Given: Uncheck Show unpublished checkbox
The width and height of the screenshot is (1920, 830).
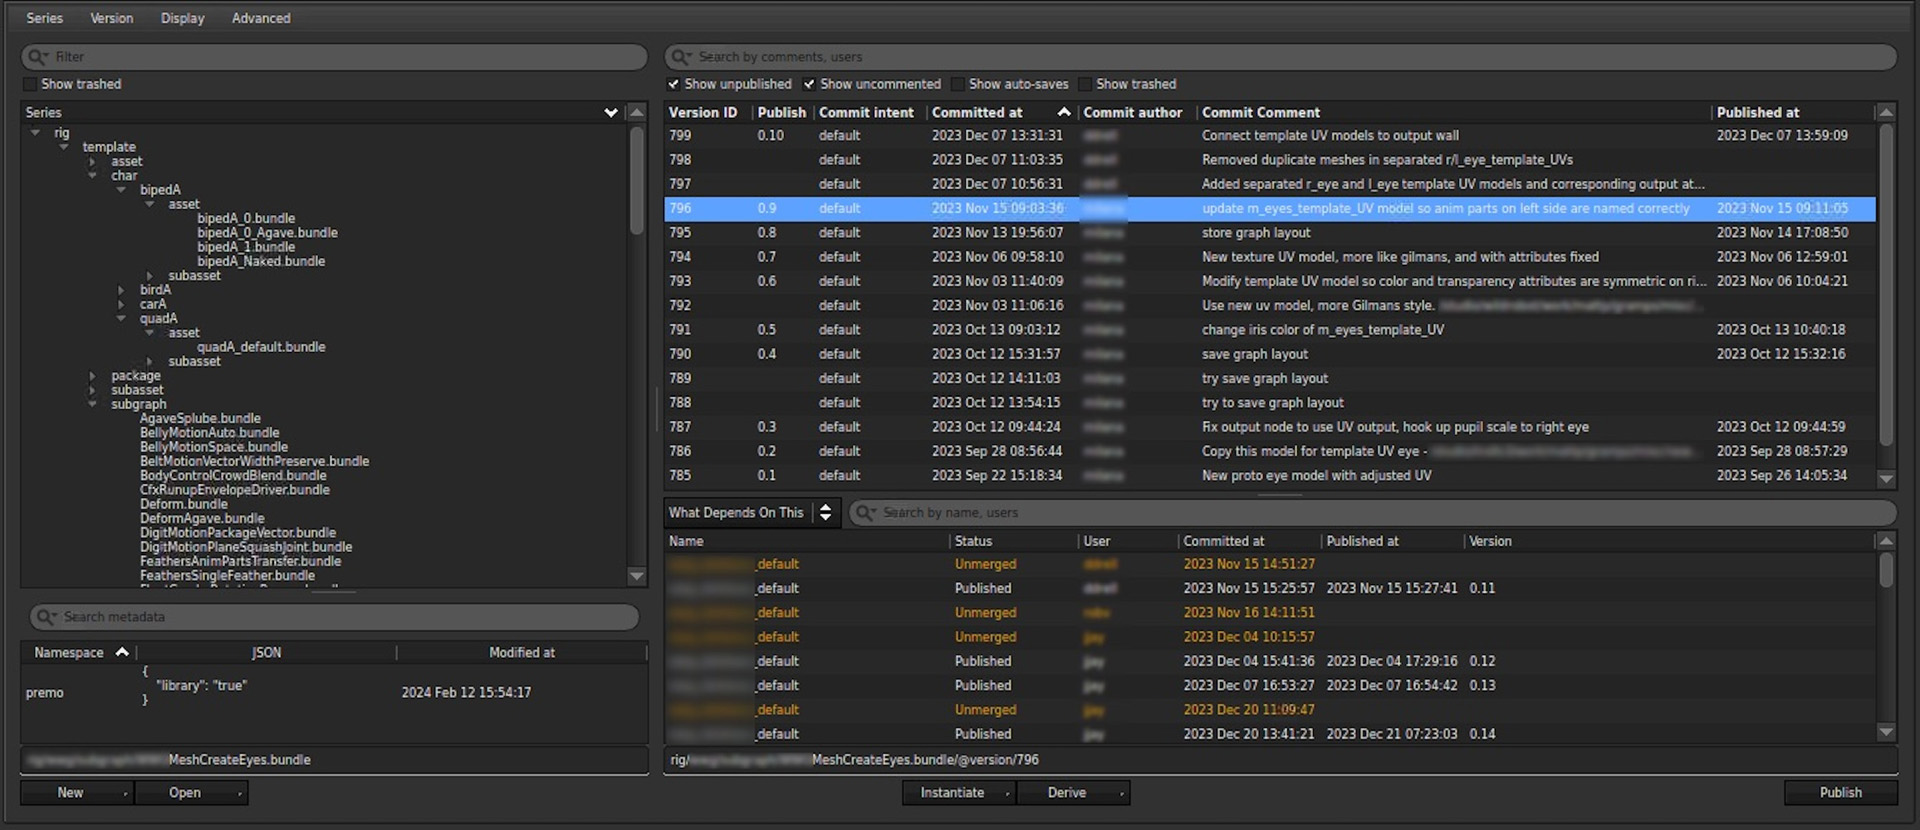Looking at the screenshot, I should coord(674,84).
